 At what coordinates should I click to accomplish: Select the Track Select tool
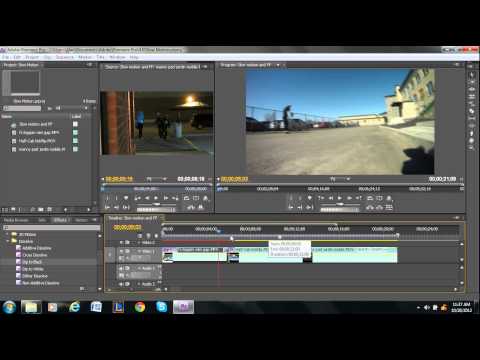[x=472, y=82]
